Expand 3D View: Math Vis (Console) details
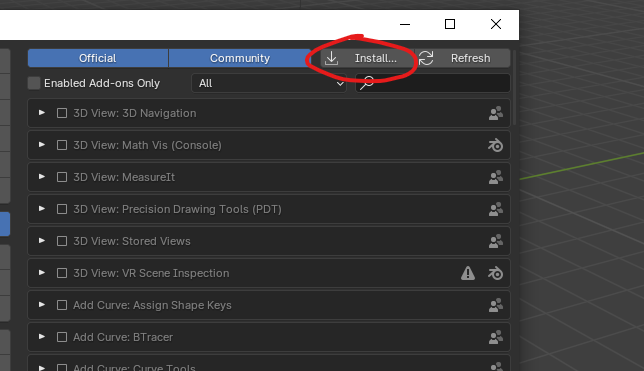The width and height of the screenshot is (644, 371). 41,145
